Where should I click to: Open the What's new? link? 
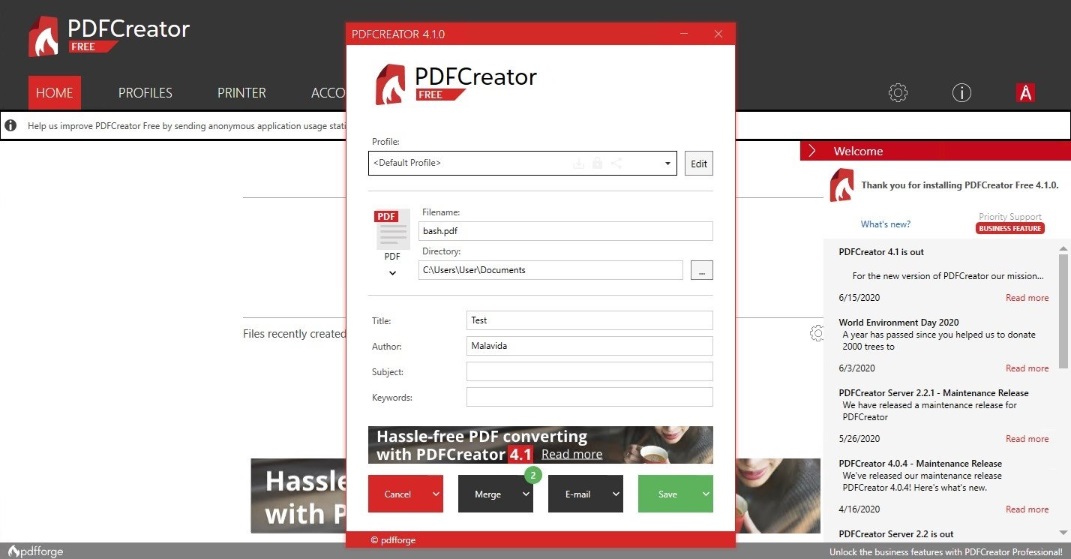point(885,224)
